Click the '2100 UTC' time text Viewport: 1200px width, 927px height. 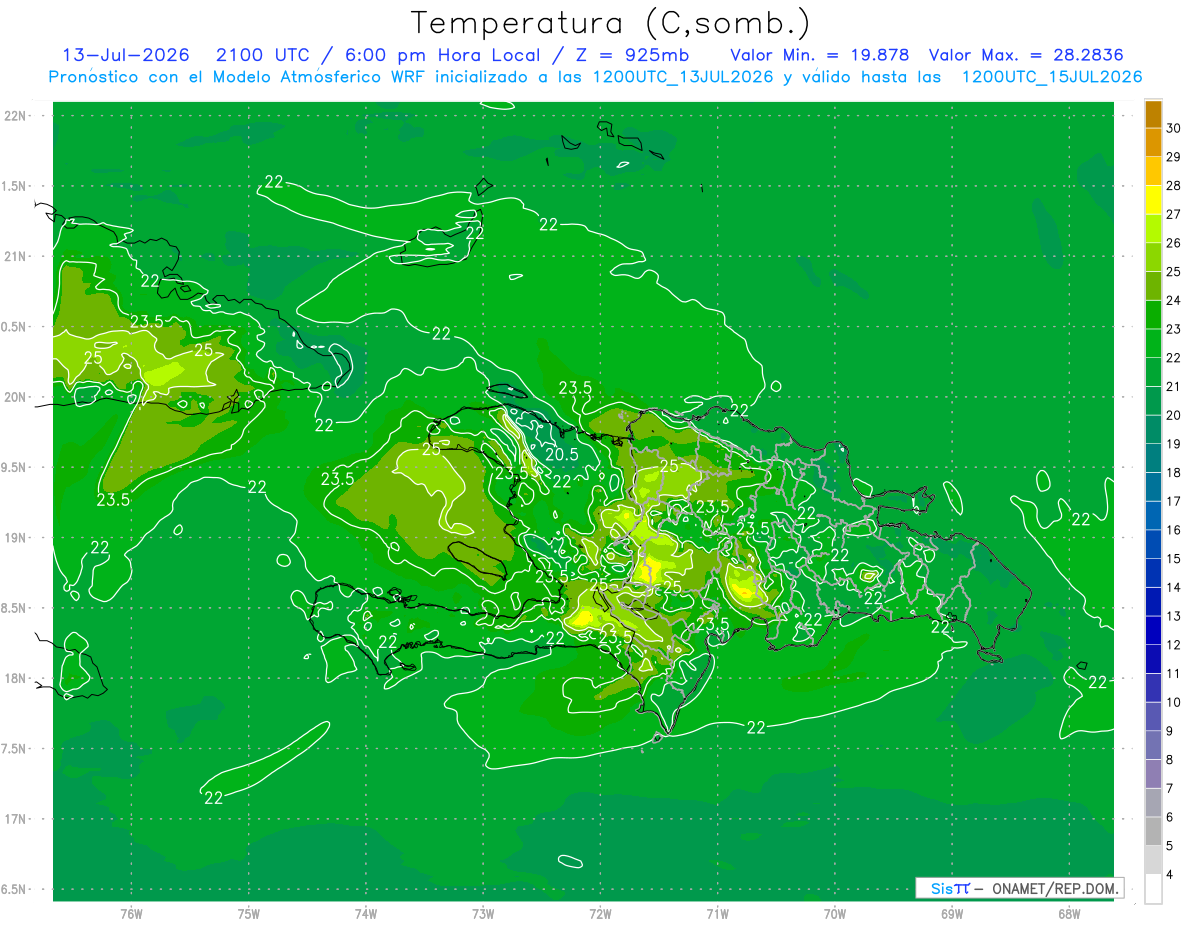[x=265, y=55]
